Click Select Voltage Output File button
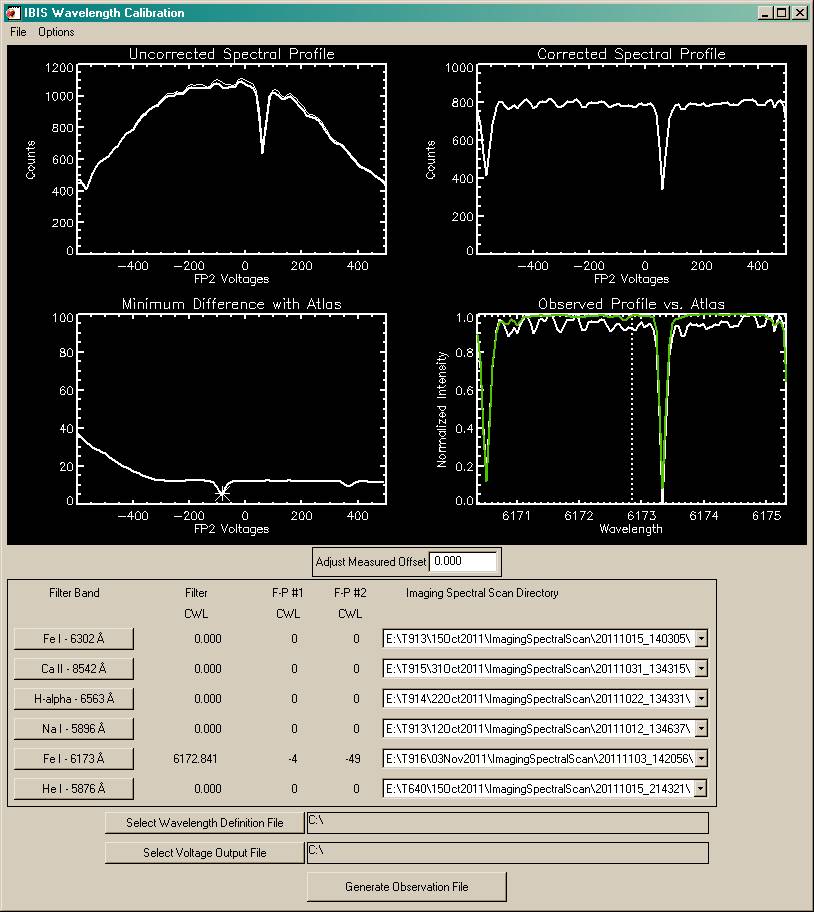 [x=204, y=853]
